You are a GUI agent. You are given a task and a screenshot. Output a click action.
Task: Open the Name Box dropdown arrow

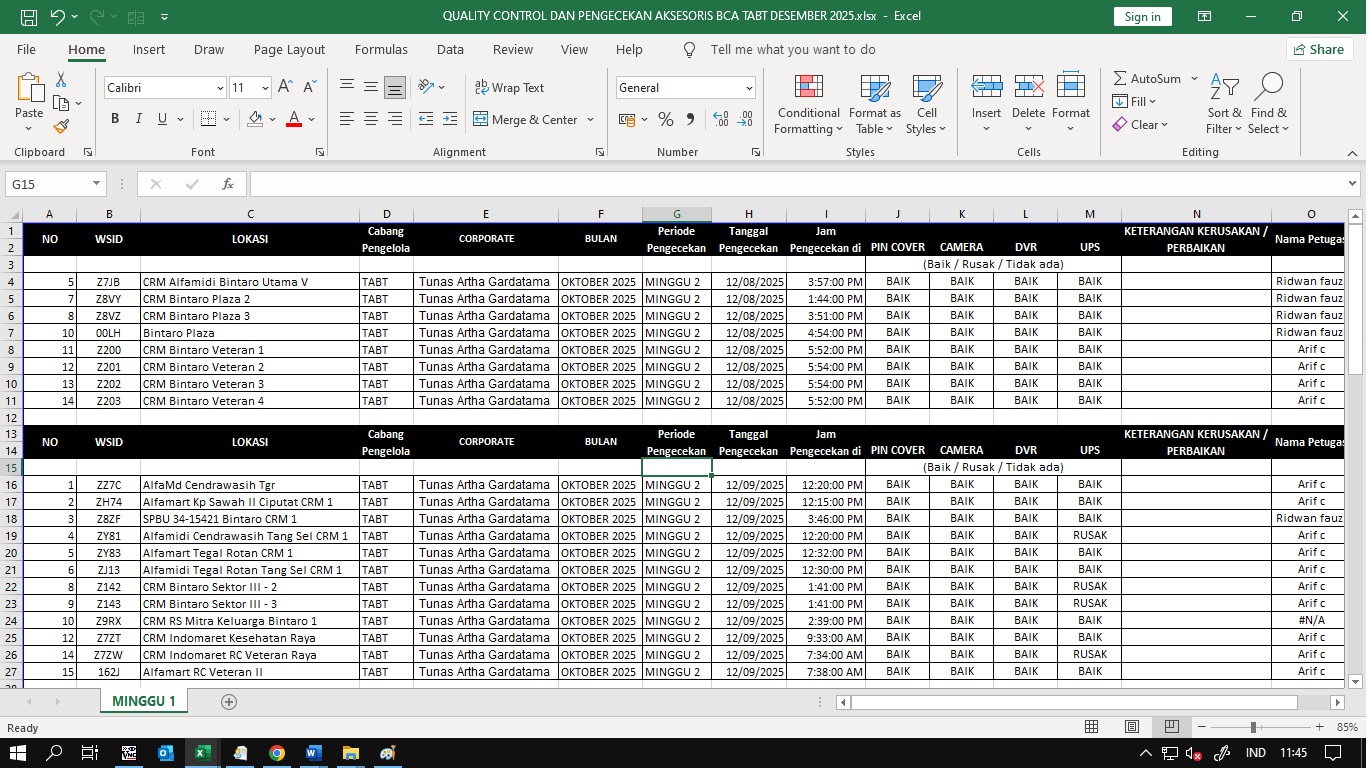pos(97,184)
